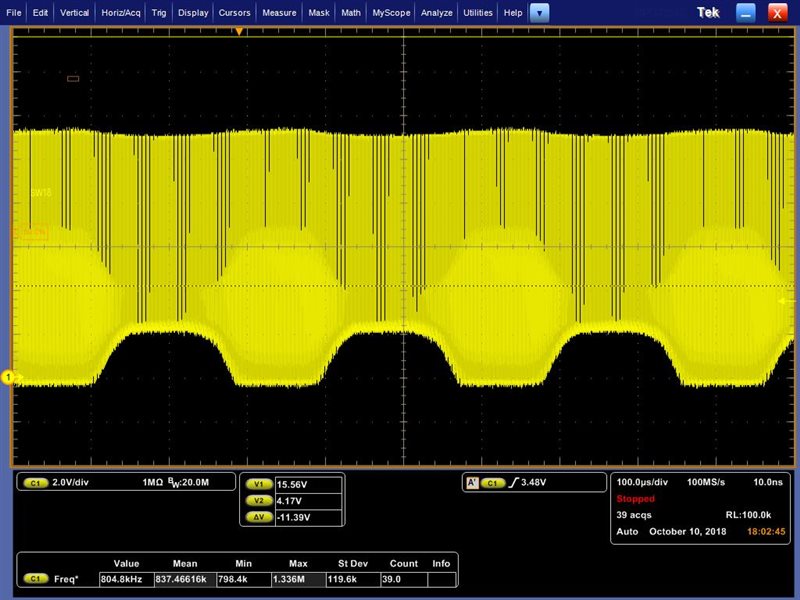Image resolution: width=800 pixels, height=600 pixels.
Task: Click the V1 value 15.56V
Action: point(308,485)
